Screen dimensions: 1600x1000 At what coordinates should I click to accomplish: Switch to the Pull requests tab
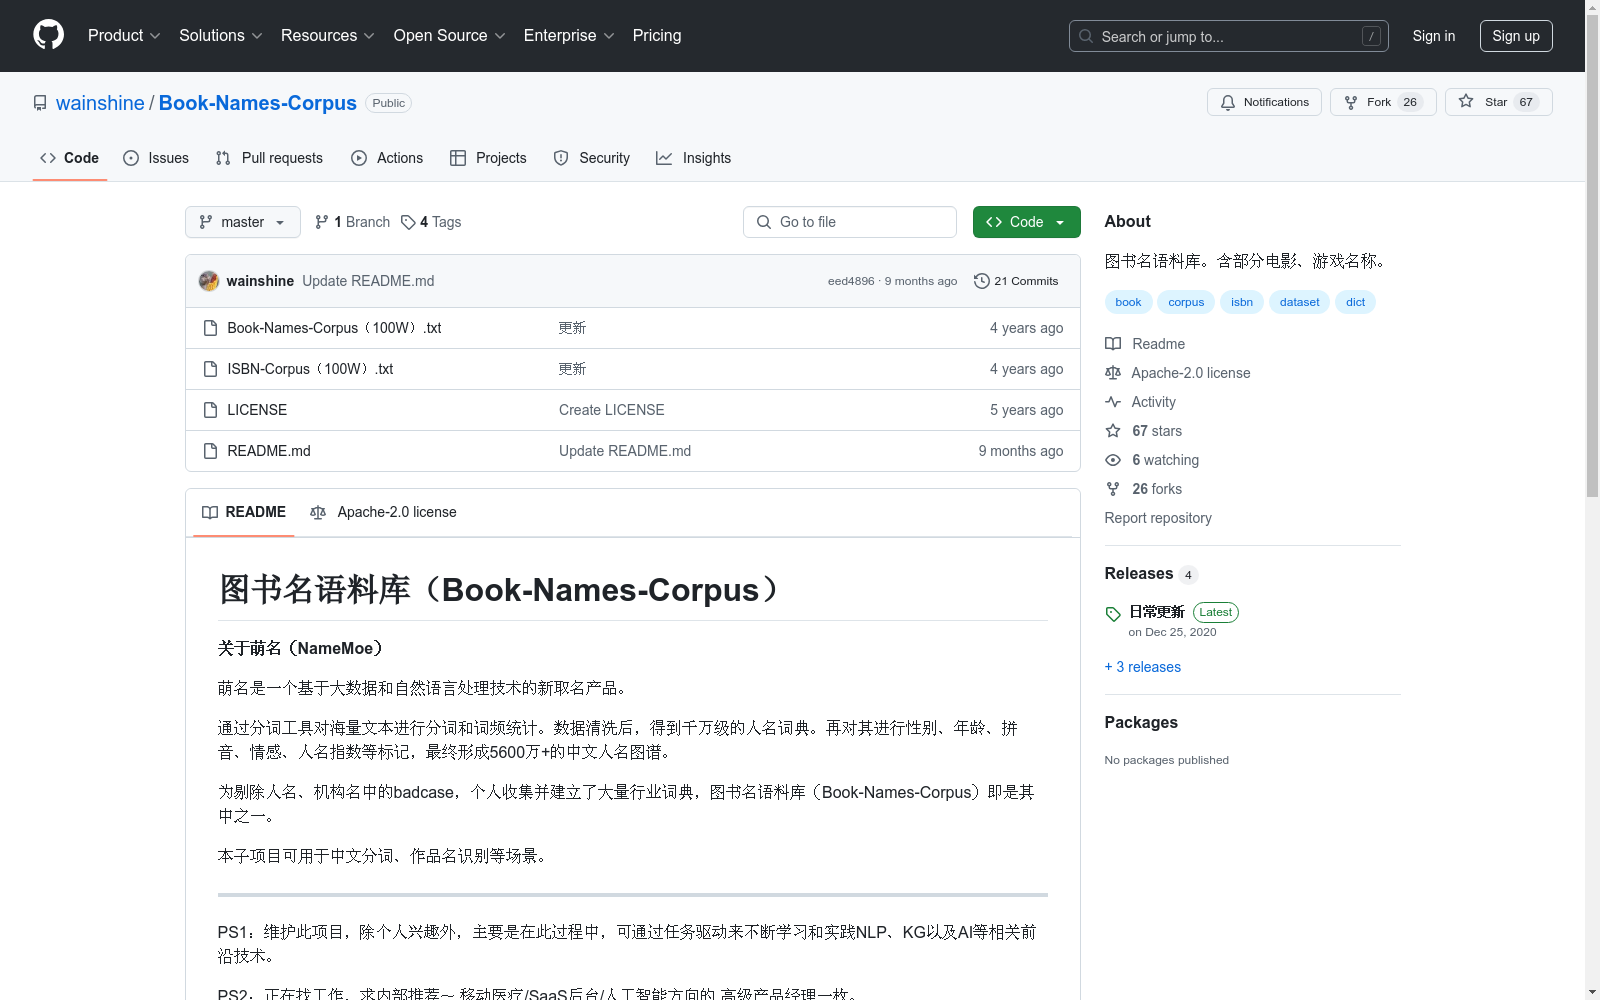(269, 158)
